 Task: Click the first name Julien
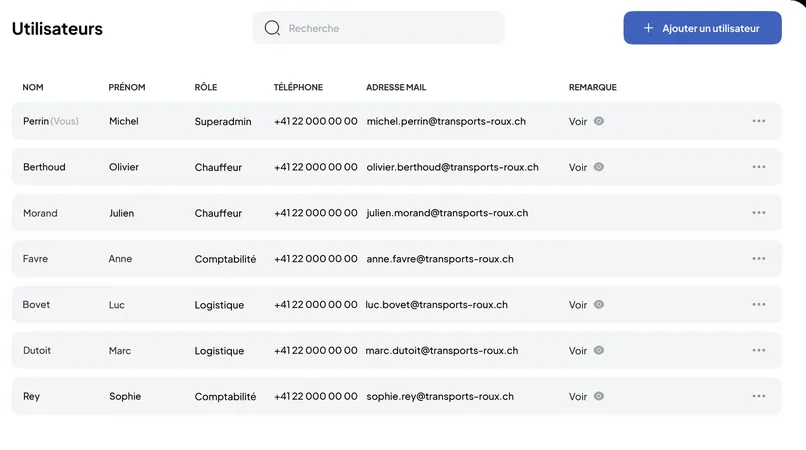121,213
